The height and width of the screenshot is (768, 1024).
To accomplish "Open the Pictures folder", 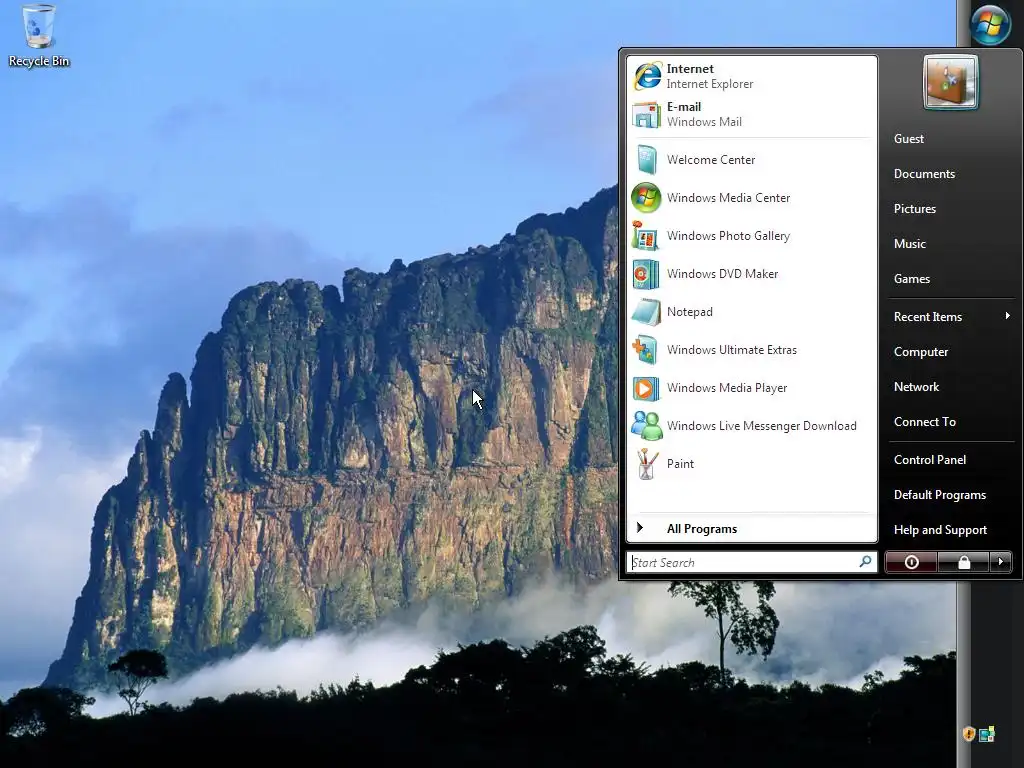I will [915, 208].
